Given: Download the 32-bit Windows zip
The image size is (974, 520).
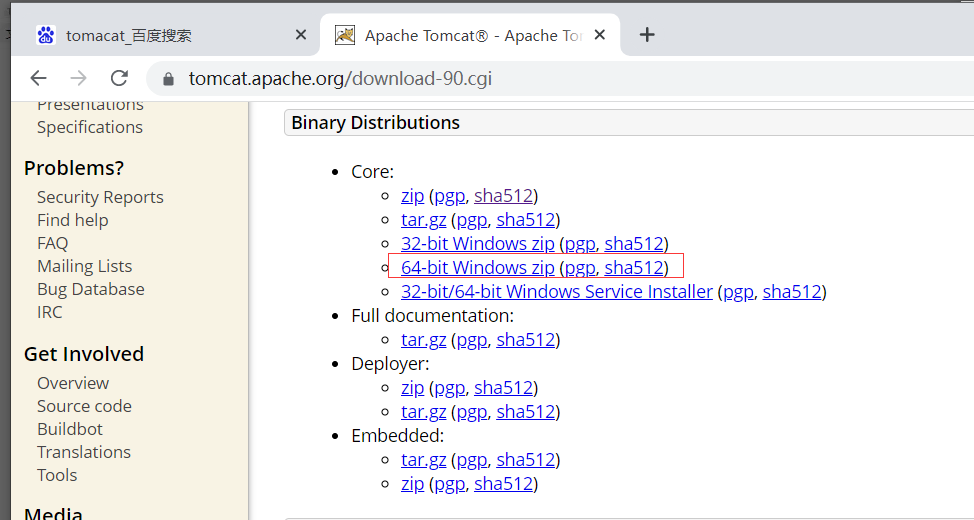Looking at the screenshot, I should click(x=477, y=243).
